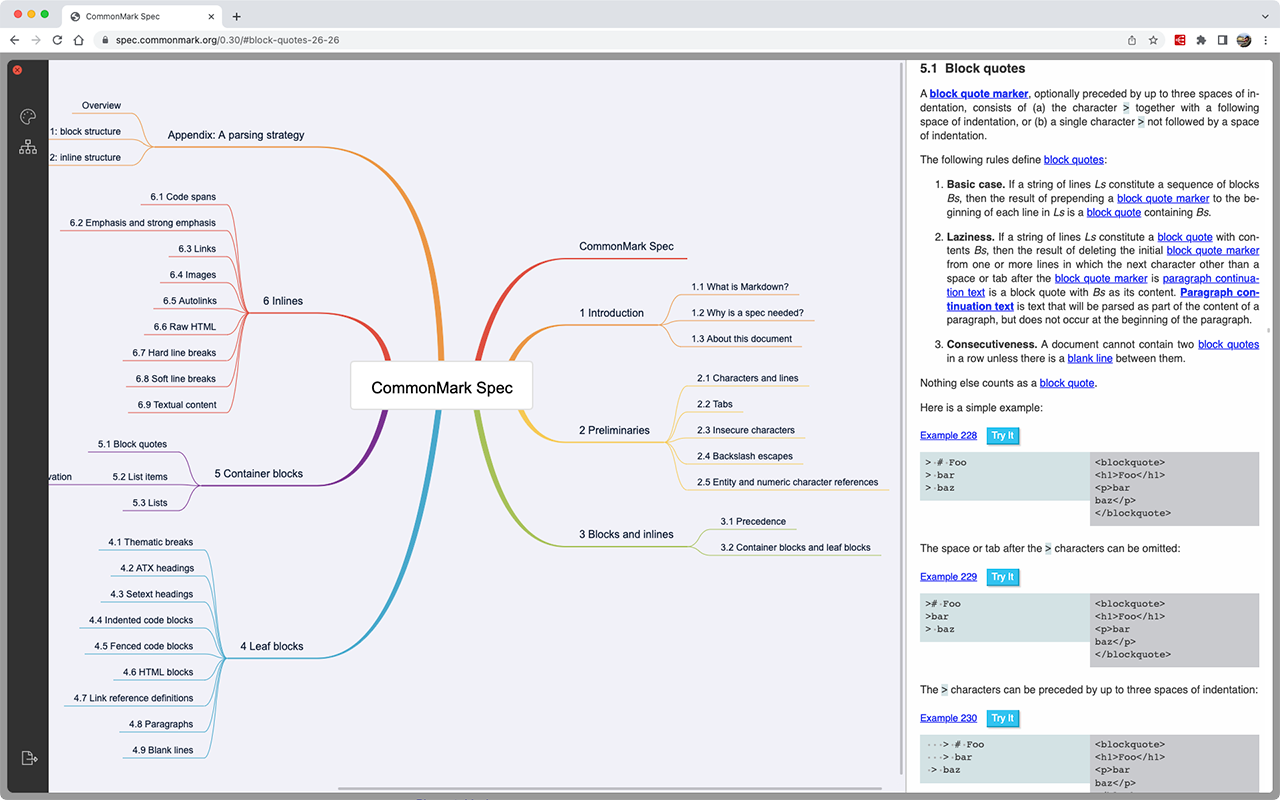Viewport: 1280px width, 800px height.
Task: Click the central CommonMark Spec node
Action: pyautogui.click(x=442, y=387)
